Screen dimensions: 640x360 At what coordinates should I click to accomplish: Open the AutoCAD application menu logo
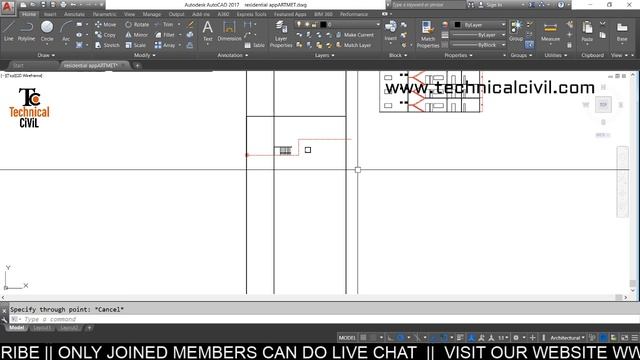tap(8, 7)
